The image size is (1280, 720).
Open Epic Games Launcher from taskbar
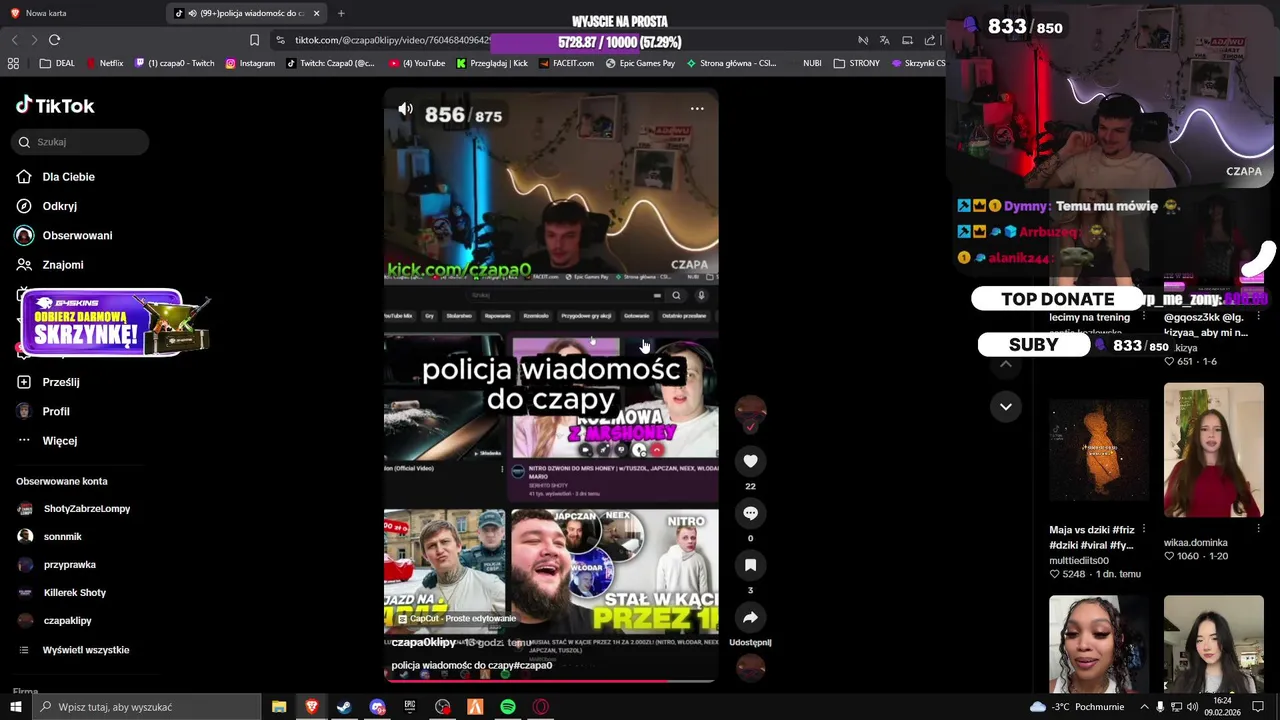click(x=410, y=707)
